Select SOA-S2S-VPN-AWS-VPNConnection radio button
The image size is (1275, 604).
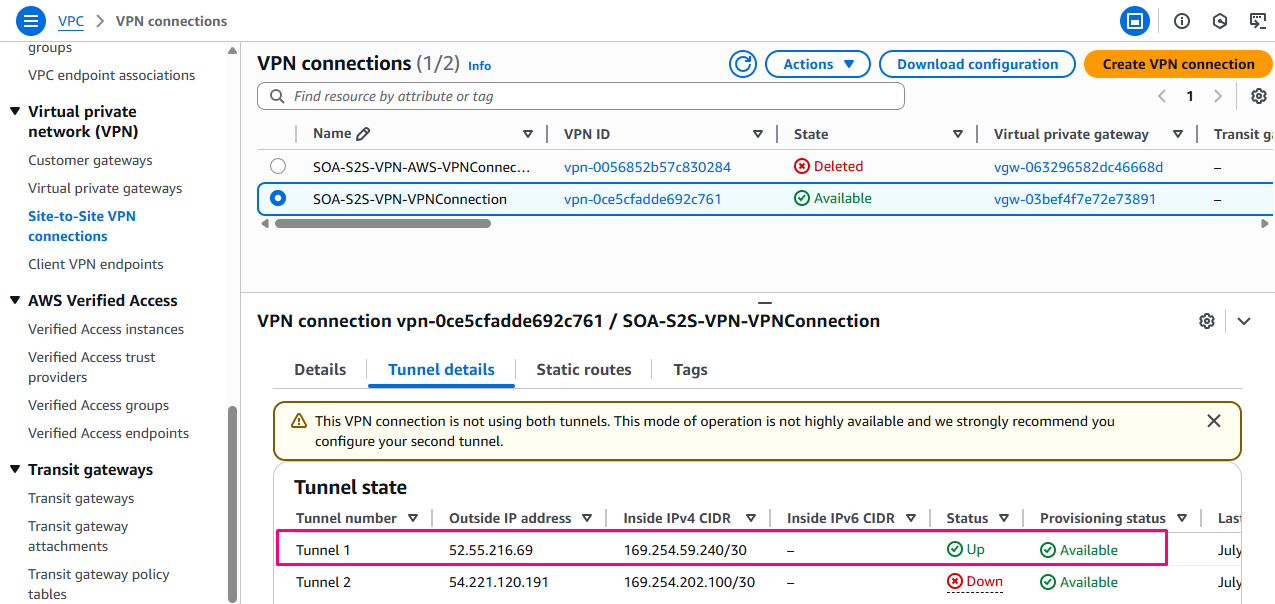278,166
